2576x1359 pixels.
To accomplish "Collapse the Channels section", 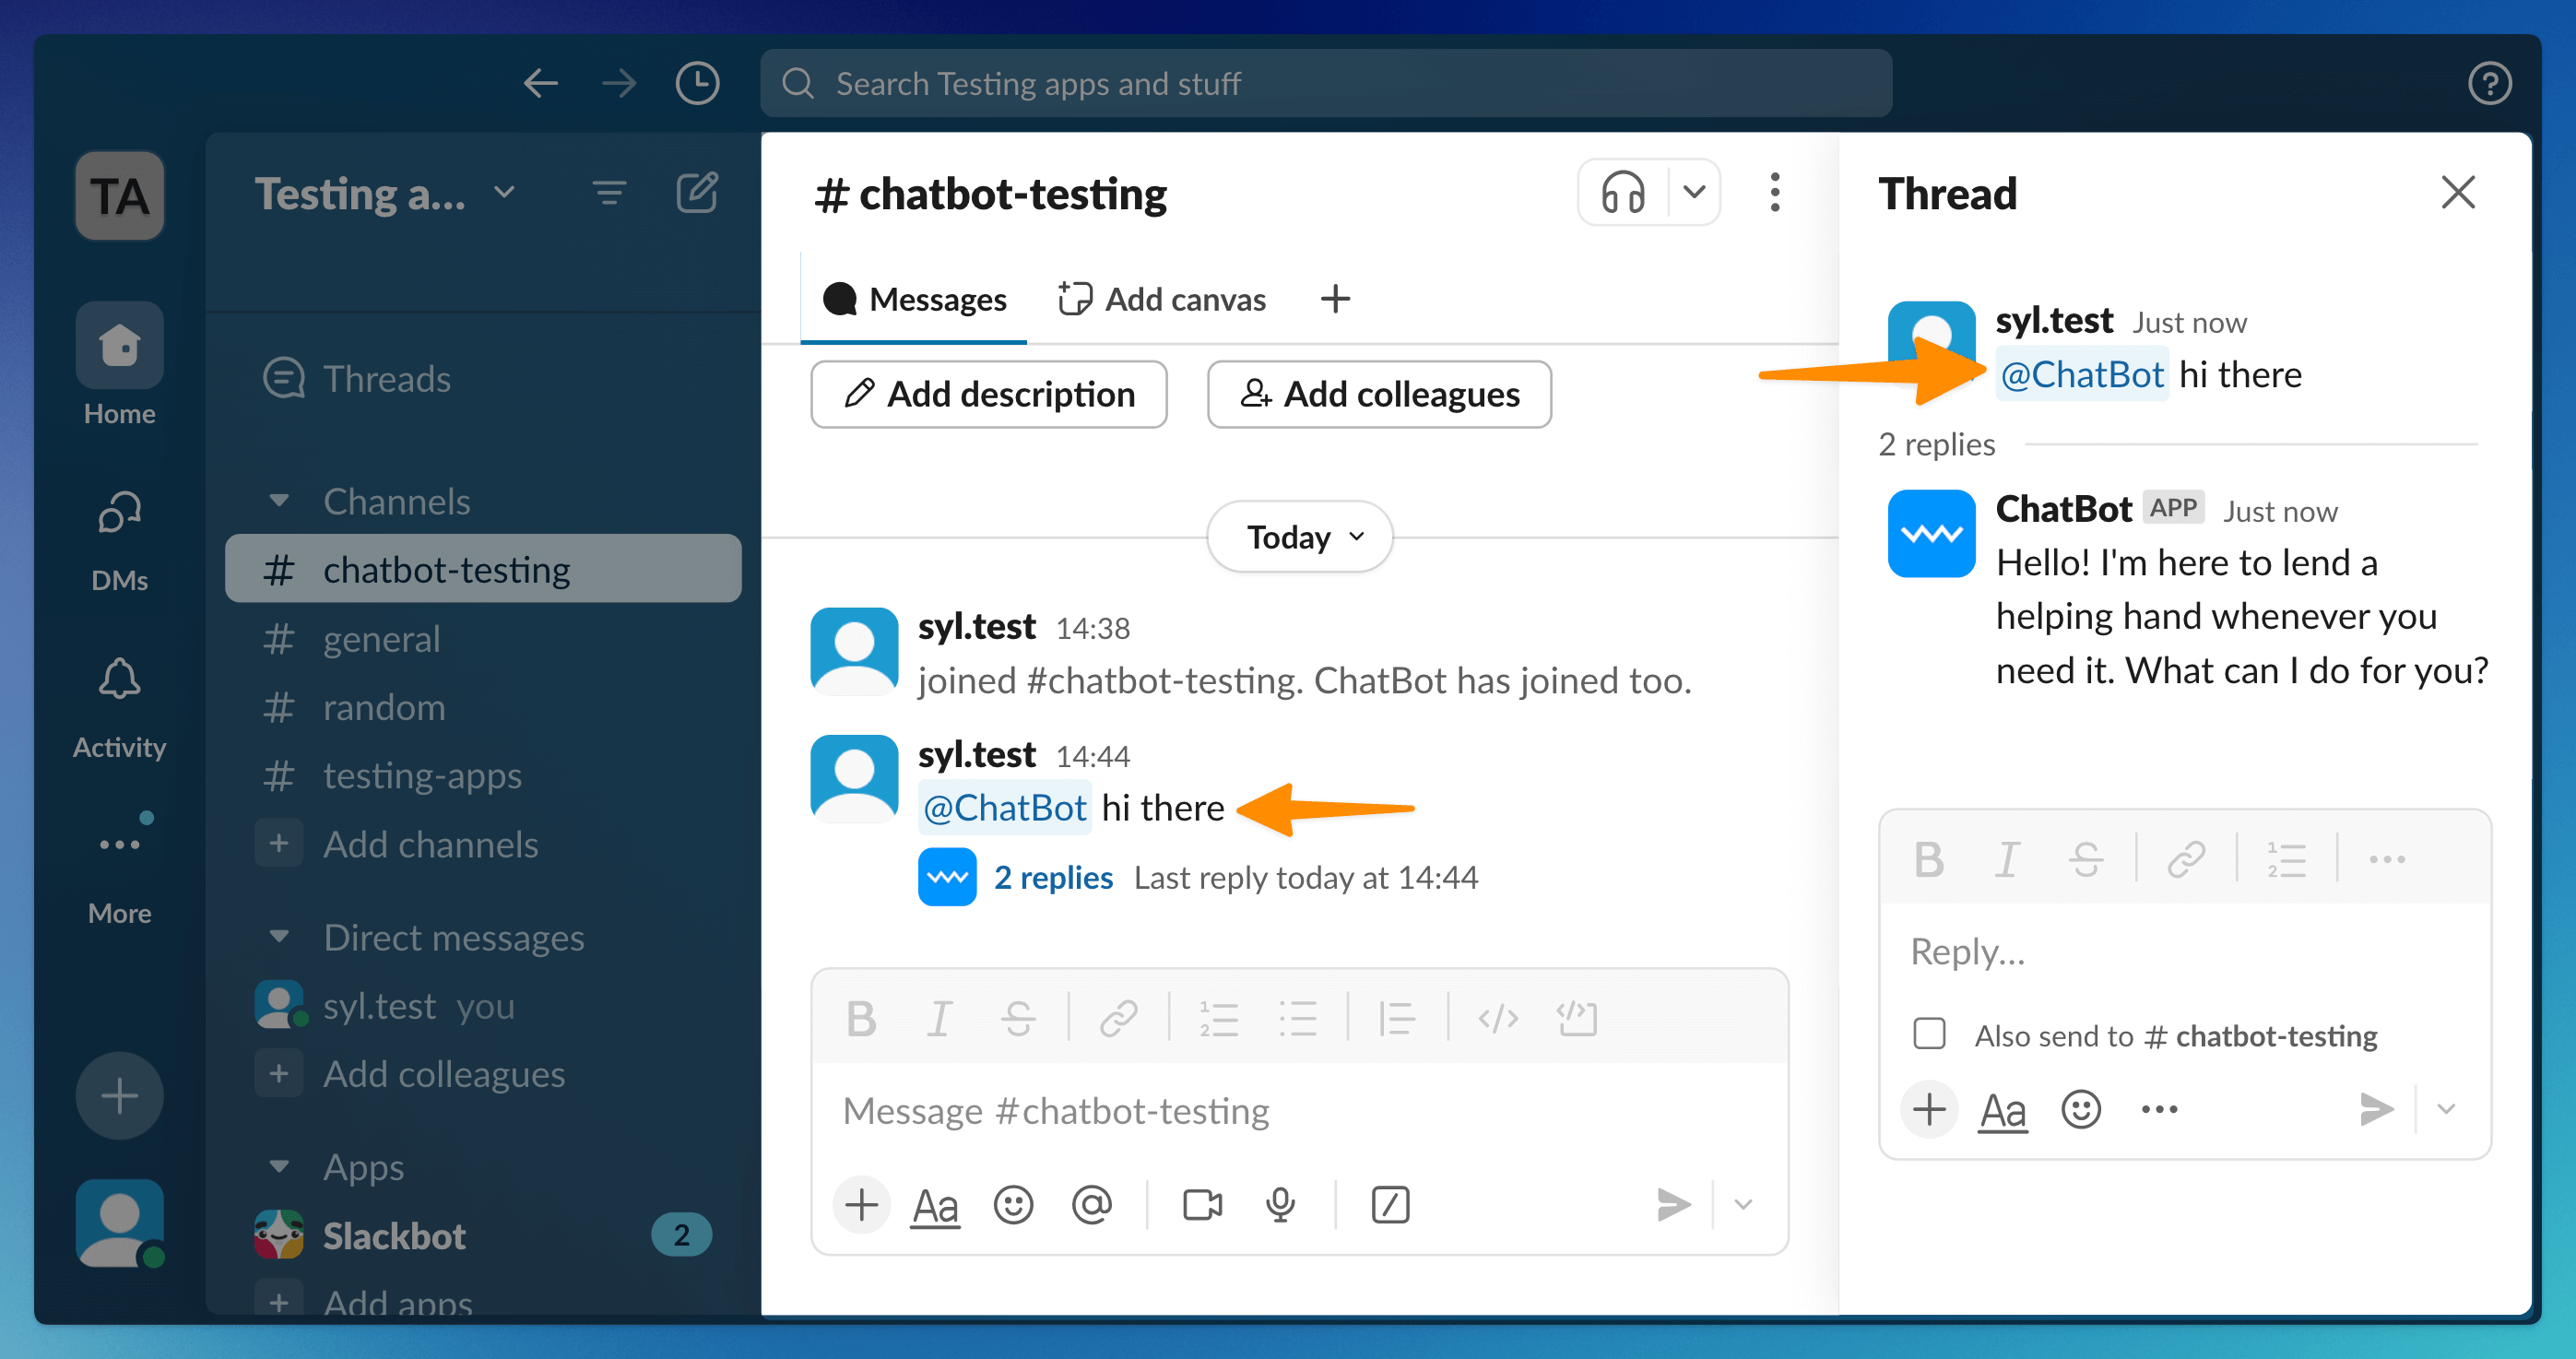I will 280,501.
